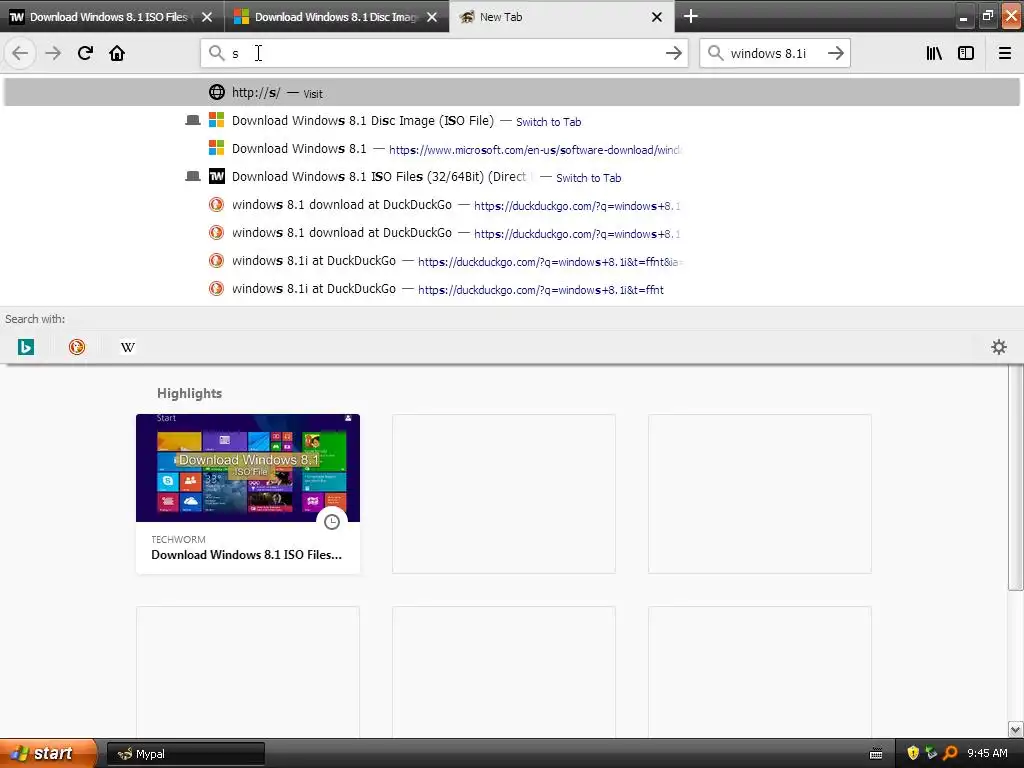Select first windows 8.1 download at DuckDuckGo suggestion
Image resolution: width=1024 pixels, height=768 pixels.
coord(512,205)
